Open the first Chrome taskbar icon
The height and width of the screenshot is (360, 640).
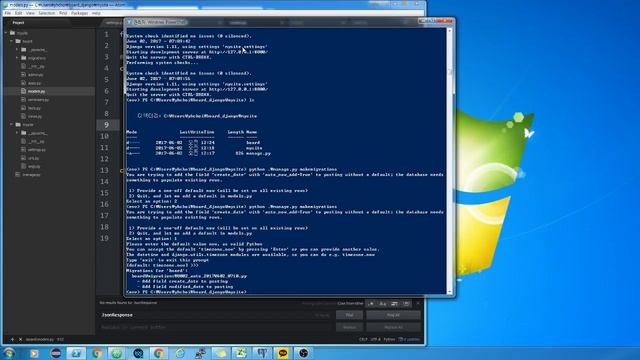pyautogui.click(x=97, y=353)
